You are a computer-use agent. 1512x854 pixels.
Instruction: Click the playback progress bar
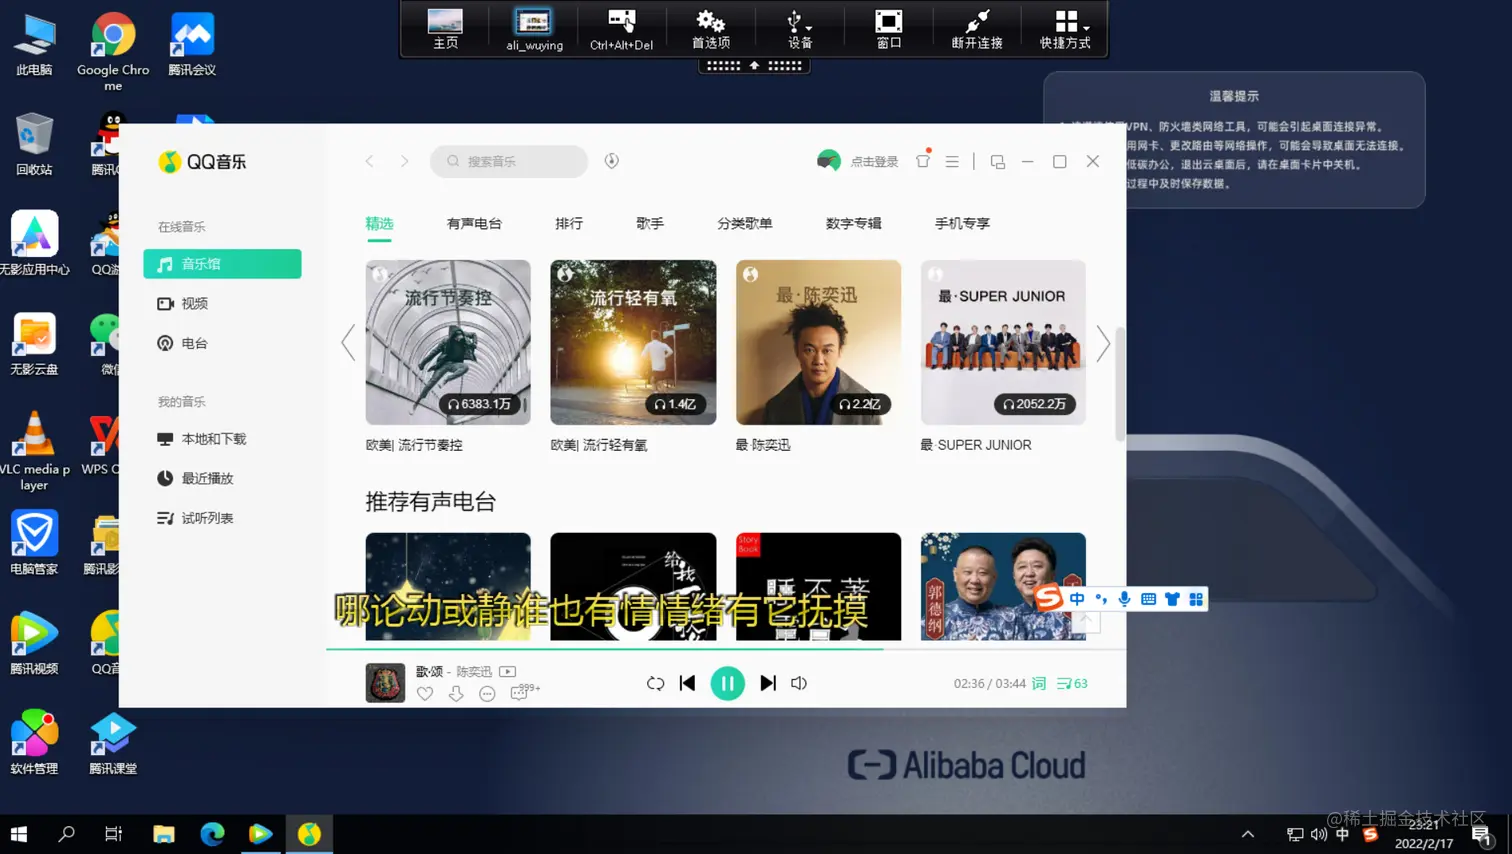point(726,649)
